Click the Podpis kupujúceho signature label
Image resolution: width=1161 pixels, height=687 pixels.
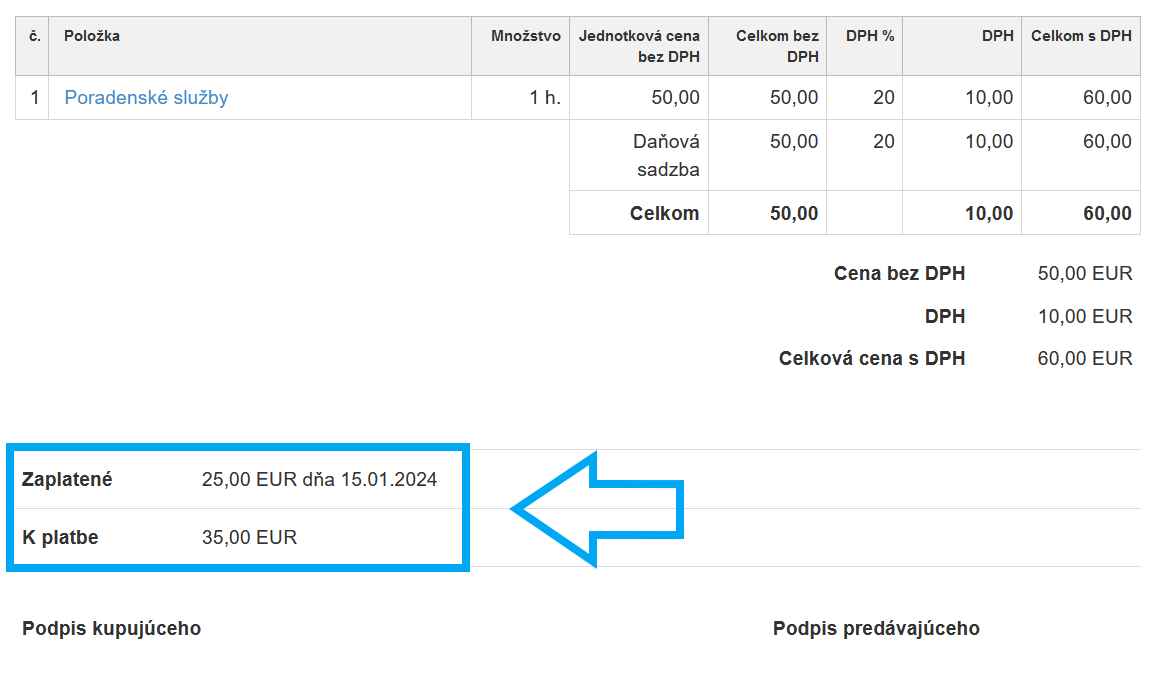tap(111, 629)
